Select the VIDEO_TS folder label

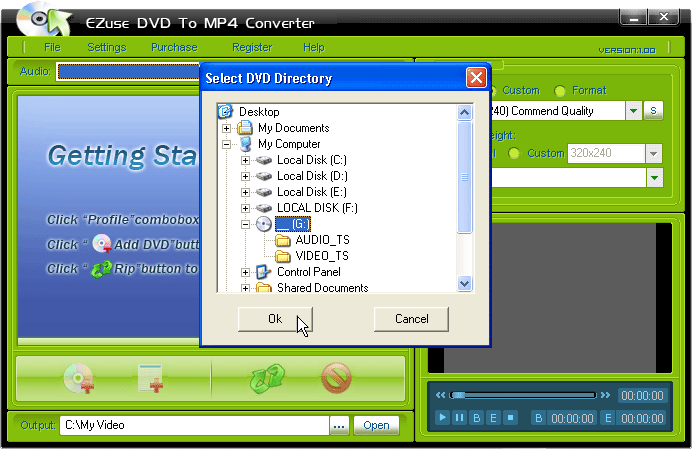(x=322, y=256)
